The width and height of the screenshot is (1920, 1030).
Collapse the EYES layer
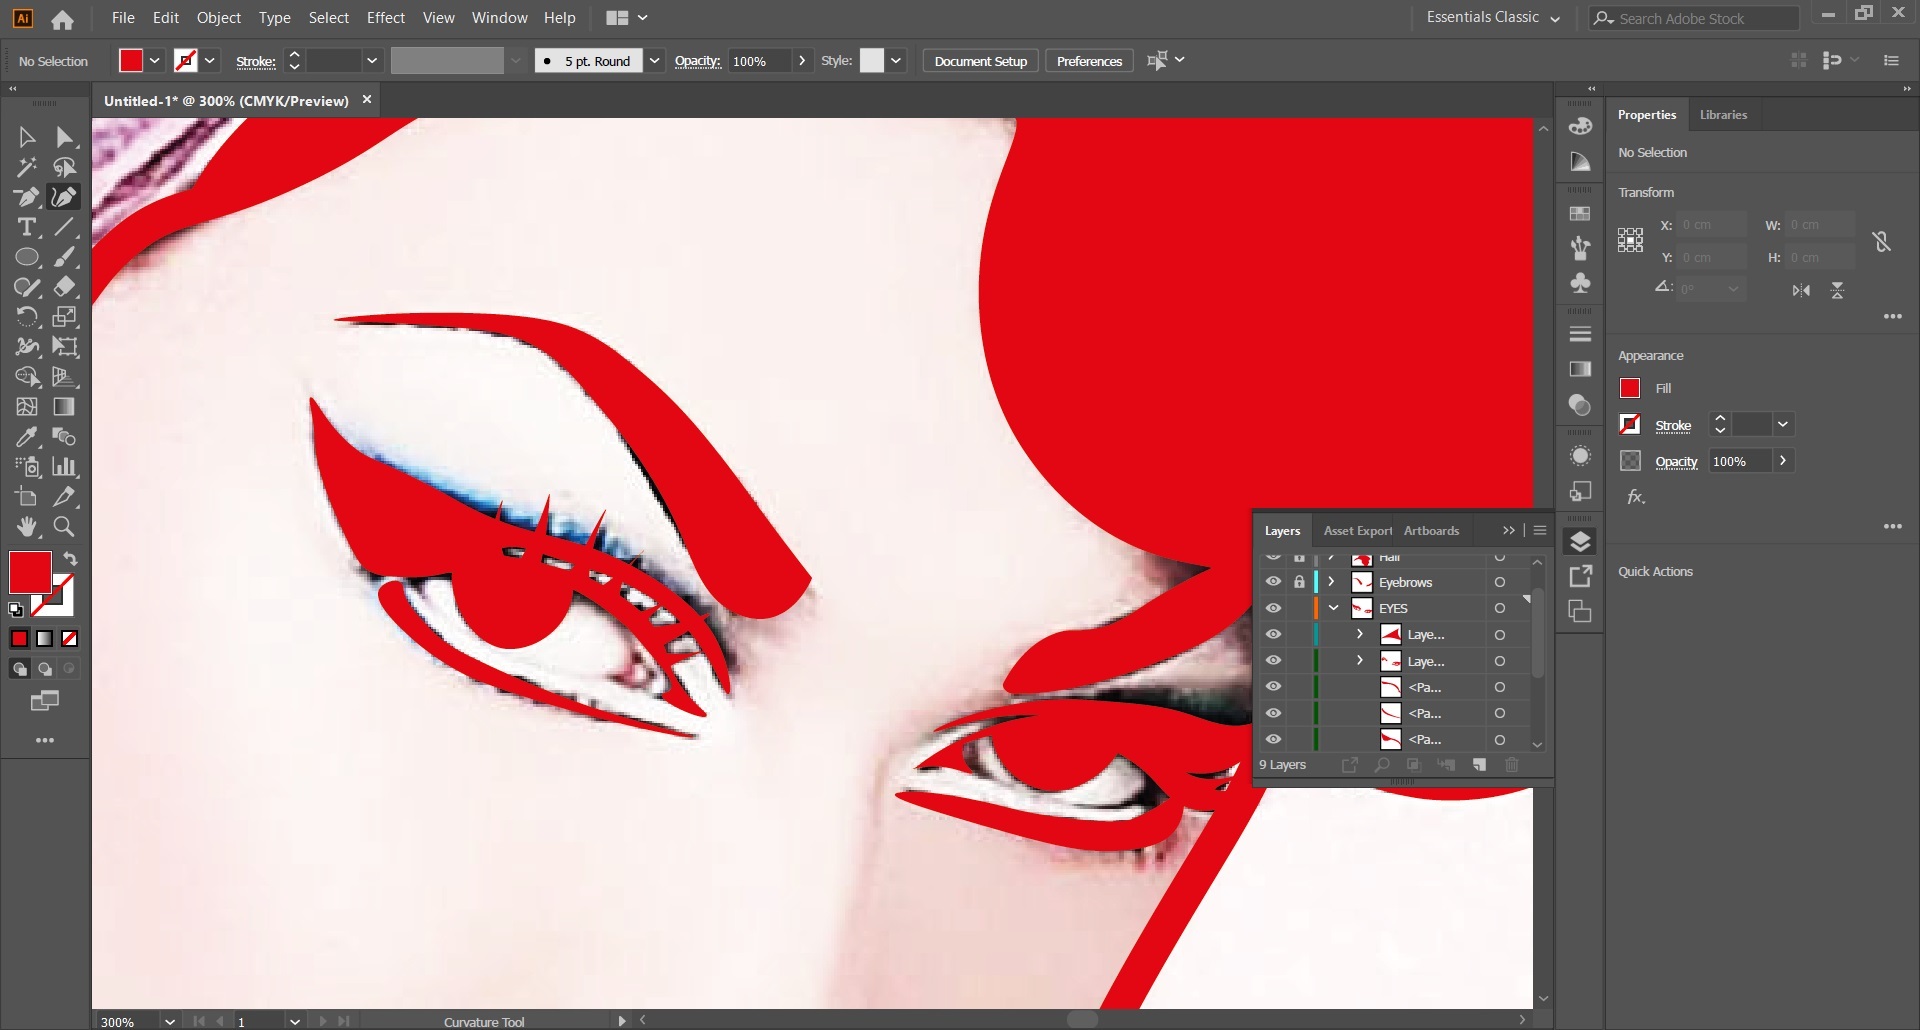[1334, 608]
